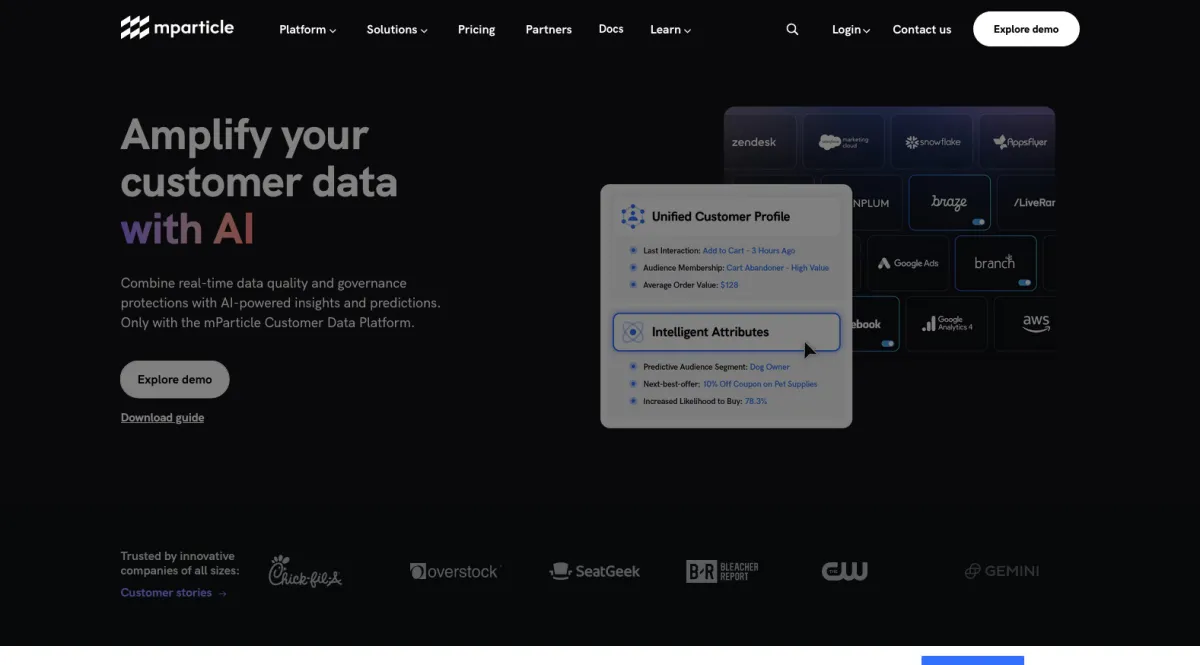The width and height of the screenshot is (1200, 665).
Task: Click the '$128' average order value
Action: click(x=729, y=285)
